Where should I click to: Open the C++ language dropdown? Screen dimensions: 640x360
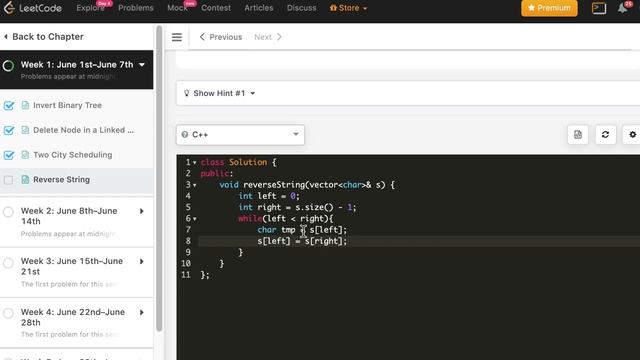coord(240,135)
